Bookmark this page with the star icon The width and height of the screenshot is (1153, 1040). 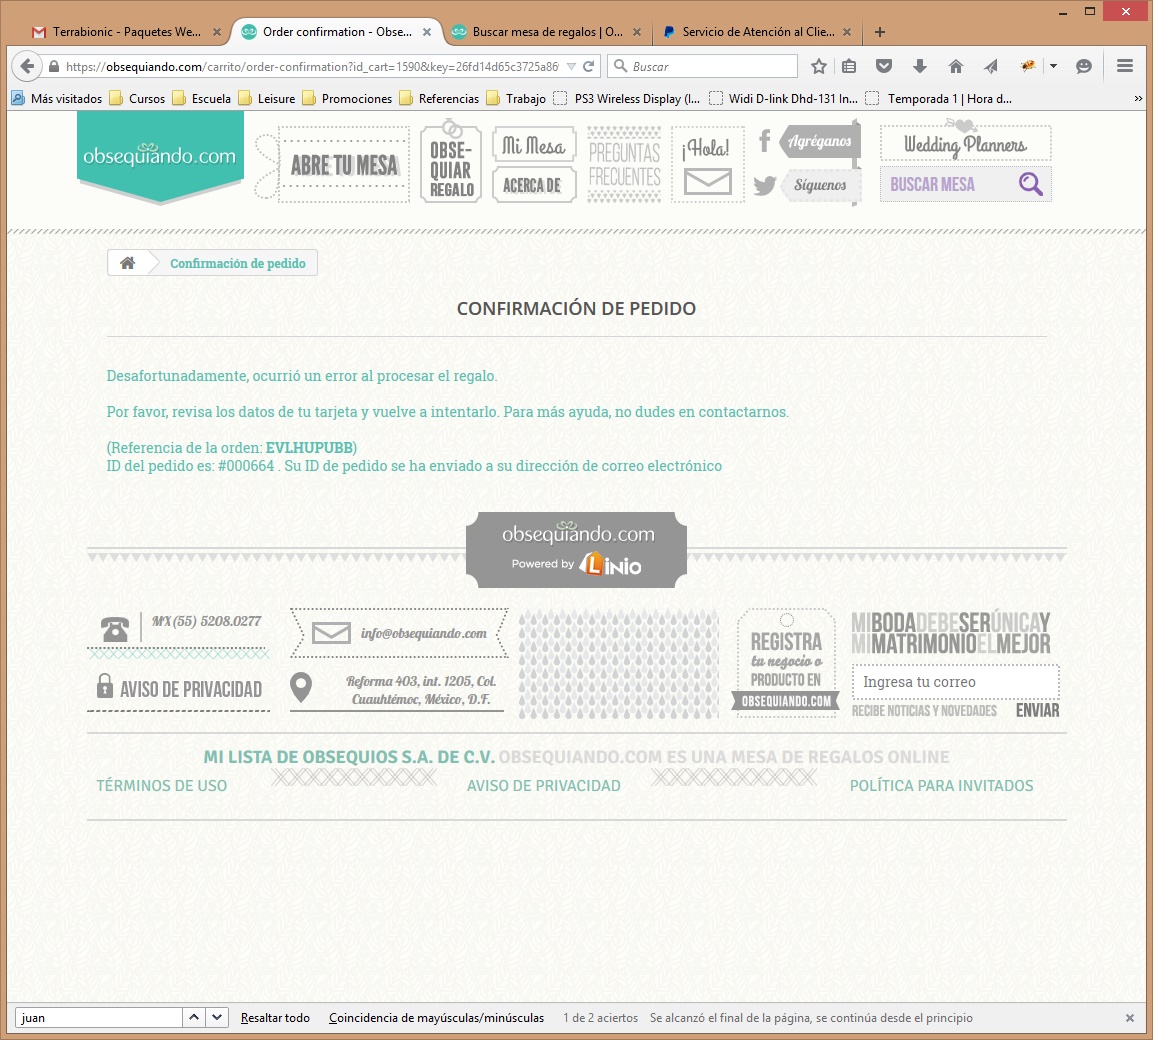pyautogui.click(x=818, y=66)
